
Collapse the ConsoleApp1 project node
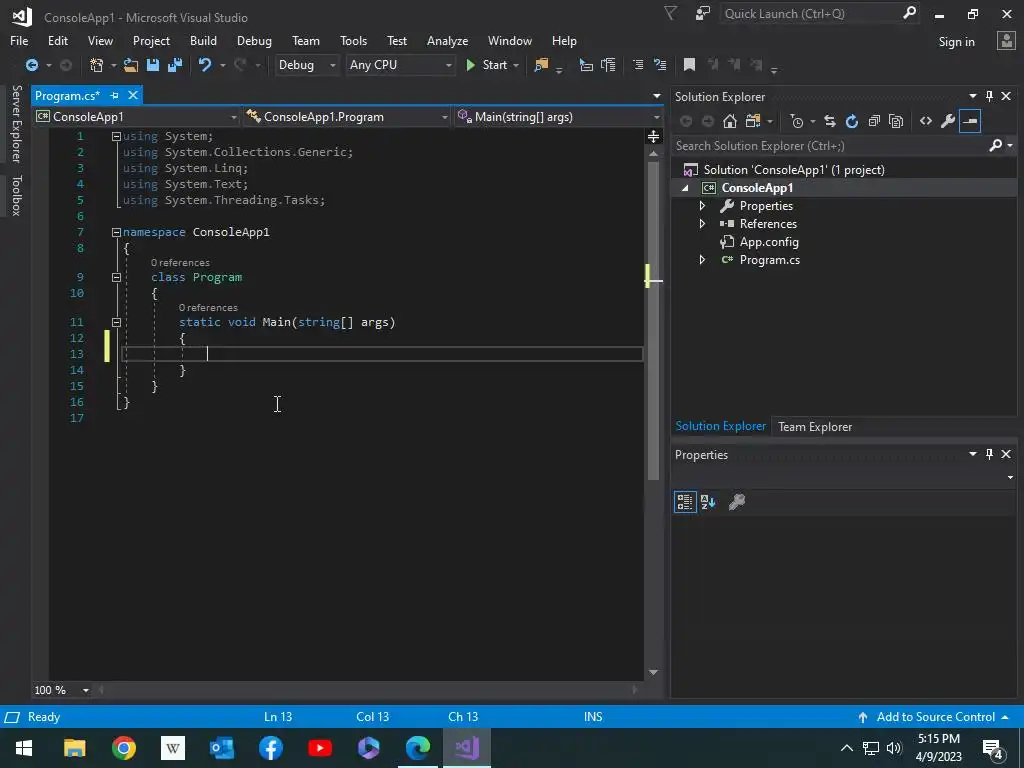tap(685, 188)
